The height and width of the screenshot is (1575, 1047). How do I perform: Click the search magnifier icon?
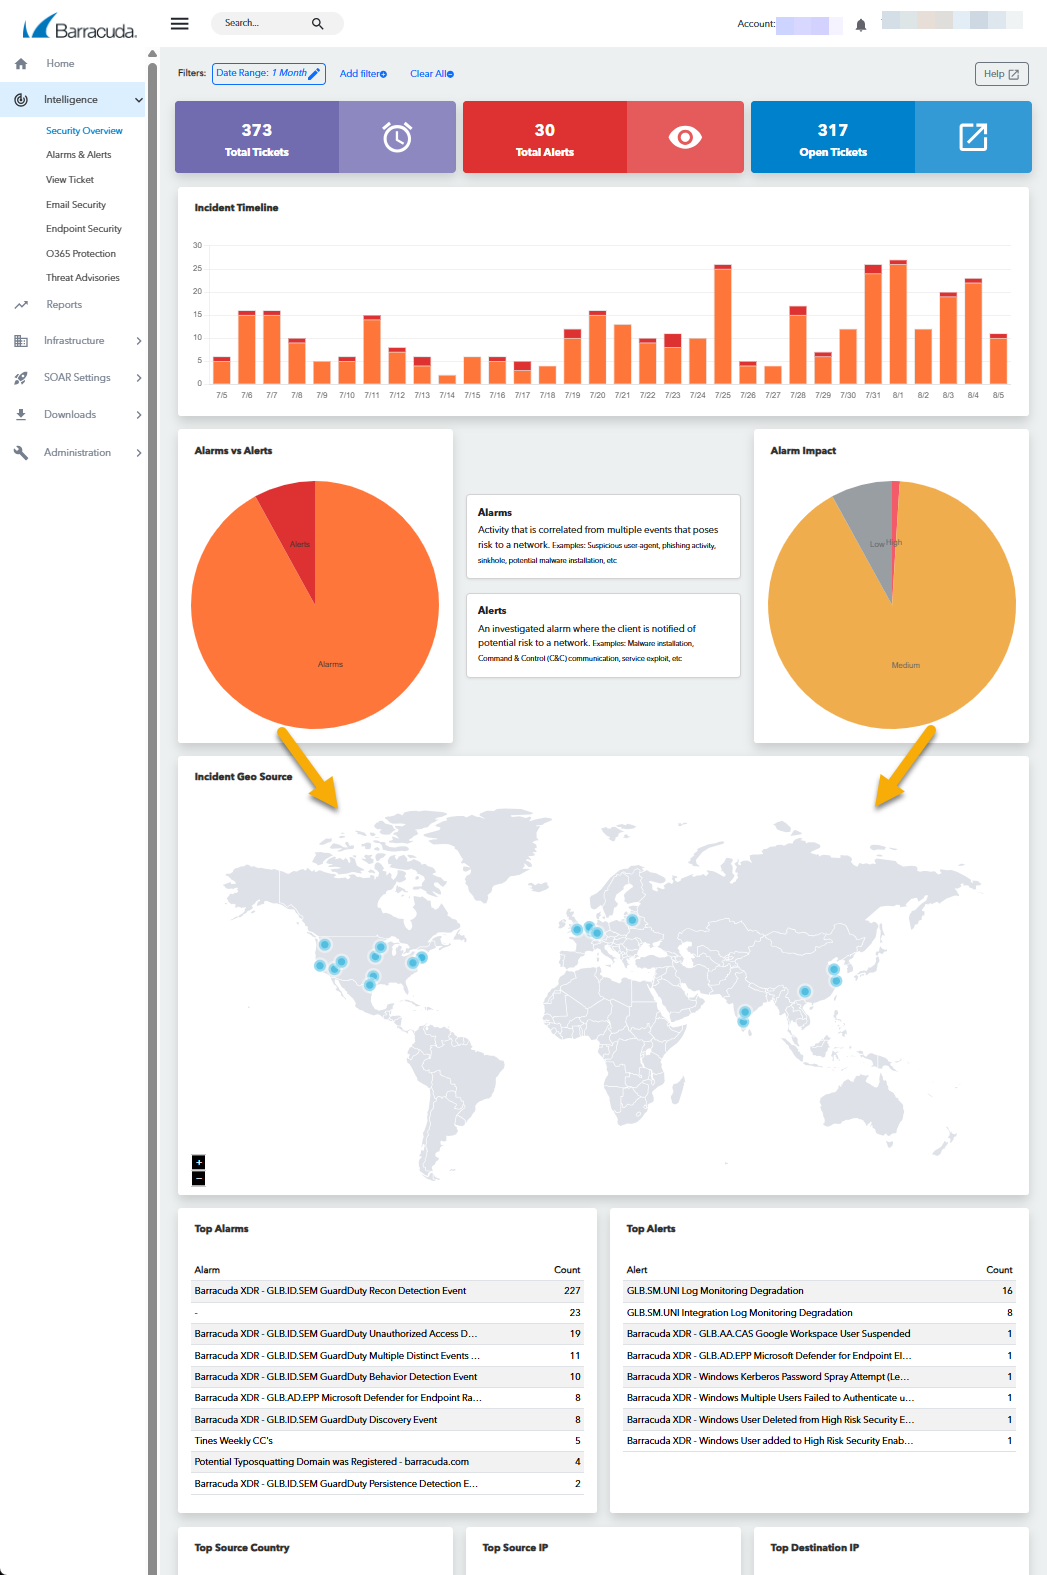click(x=317, y=23)
